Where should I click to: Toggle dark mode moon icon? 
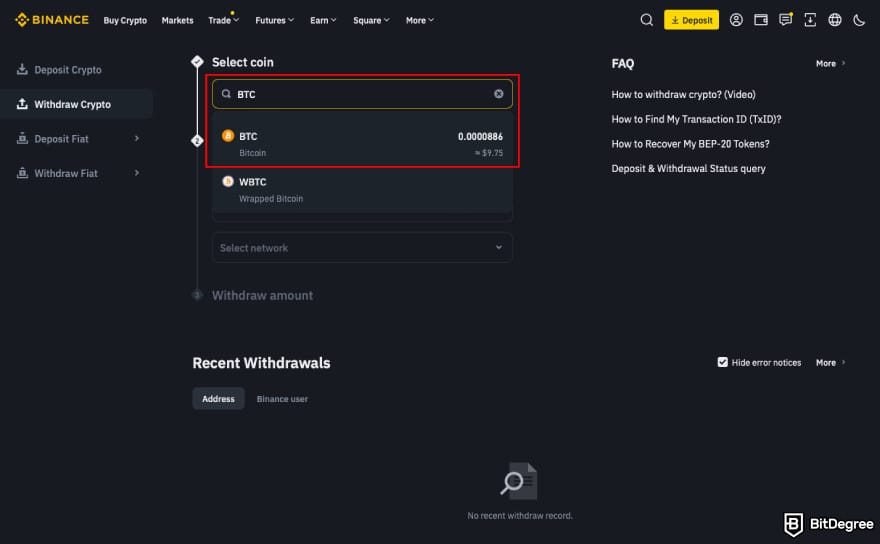859,20
